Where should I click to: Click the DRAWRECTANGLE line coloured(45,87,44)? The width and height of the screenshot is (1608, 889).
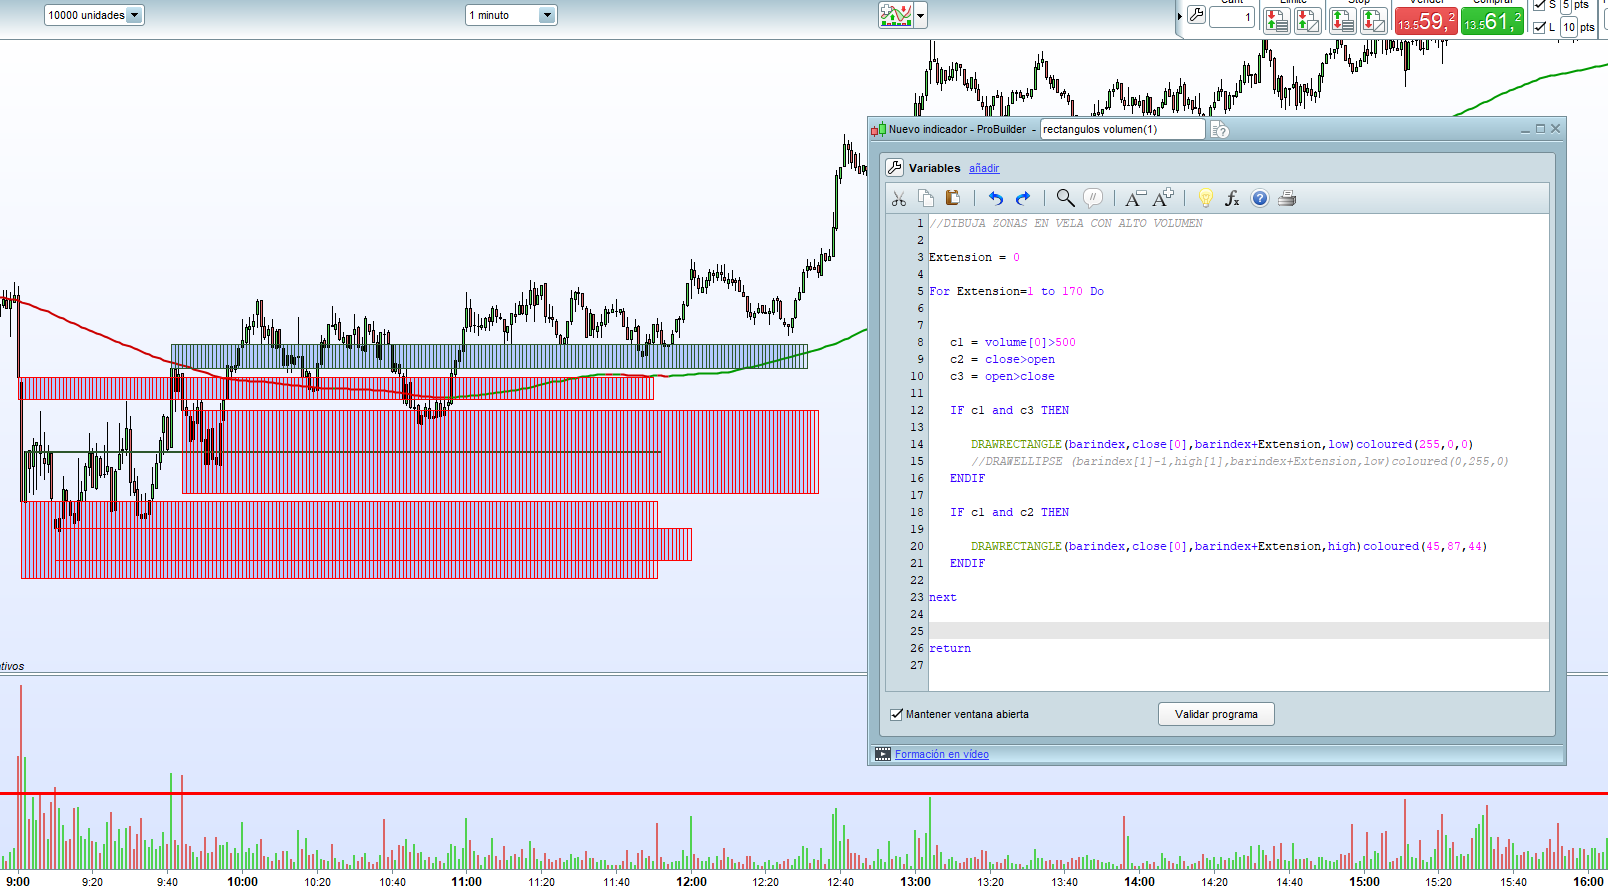(x=1229, y=546)
